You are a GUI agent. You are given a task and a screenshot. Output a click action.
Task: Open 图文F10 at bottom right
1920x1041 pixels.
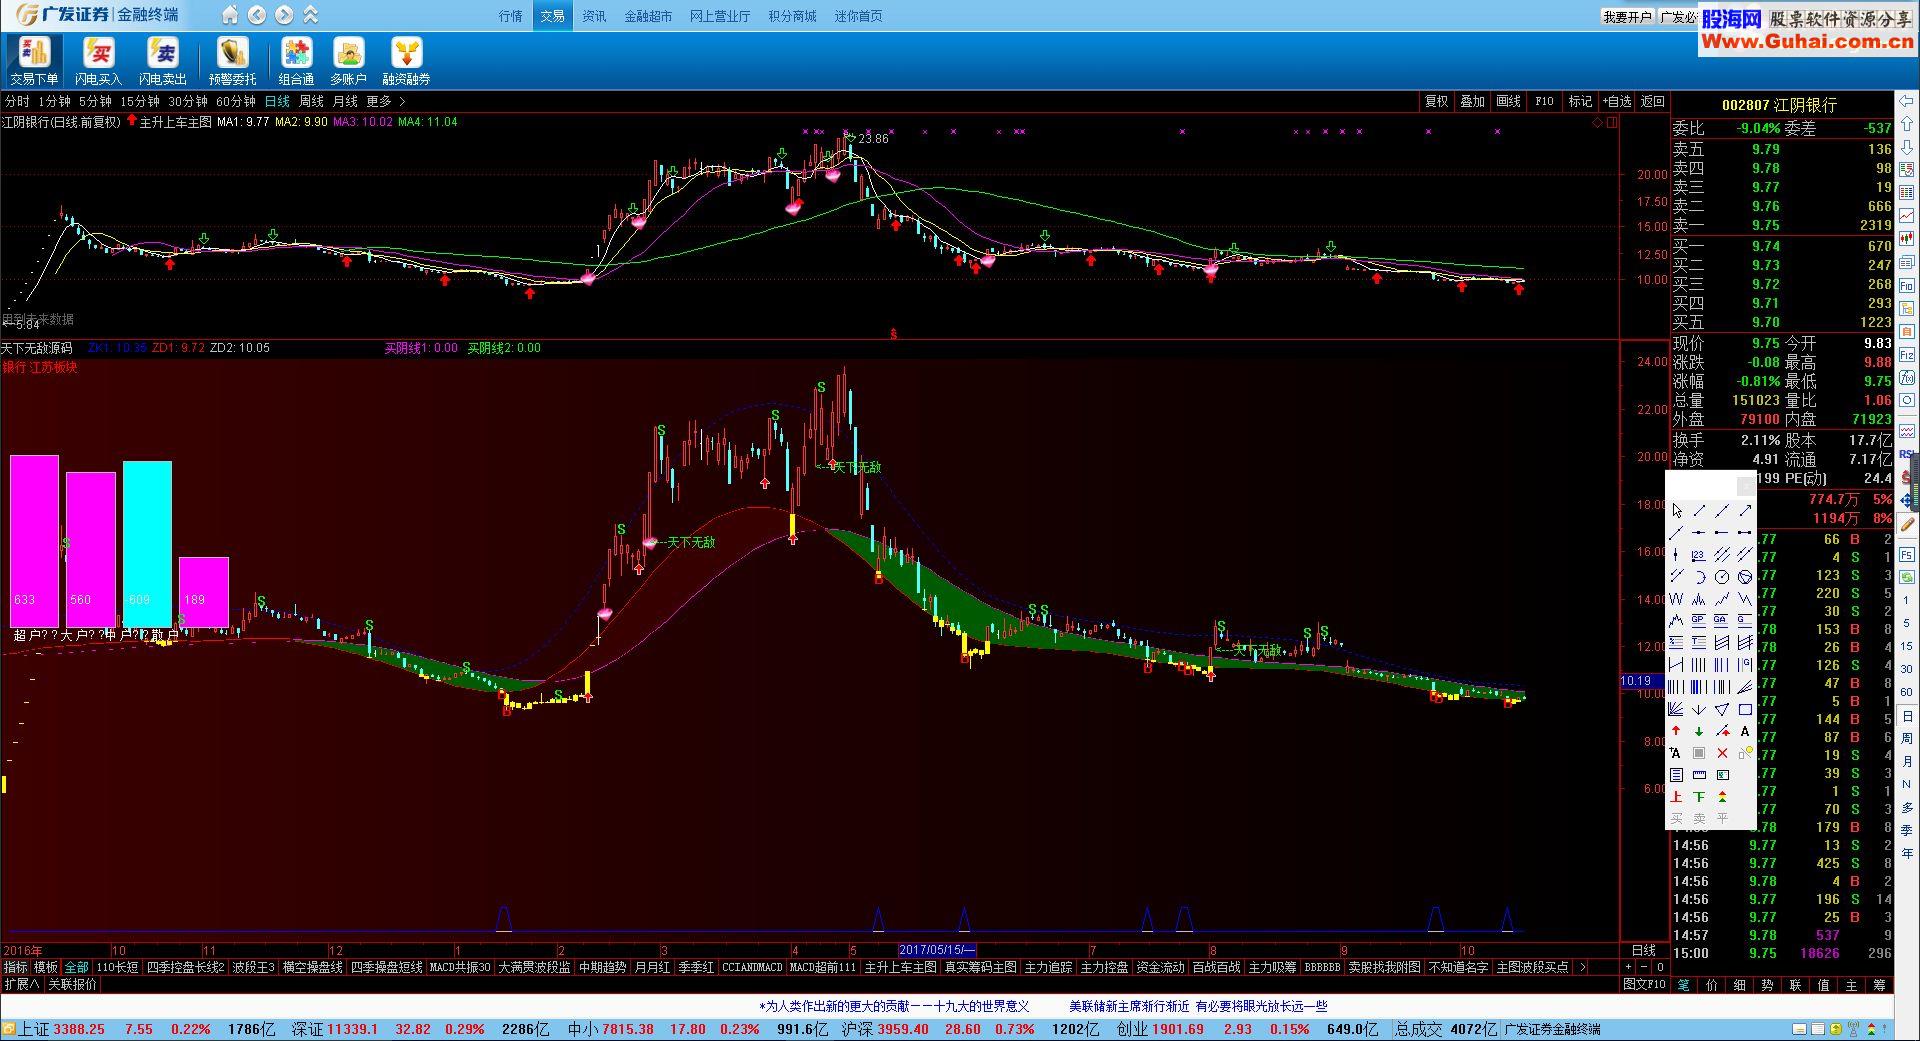click(1644, 984)
